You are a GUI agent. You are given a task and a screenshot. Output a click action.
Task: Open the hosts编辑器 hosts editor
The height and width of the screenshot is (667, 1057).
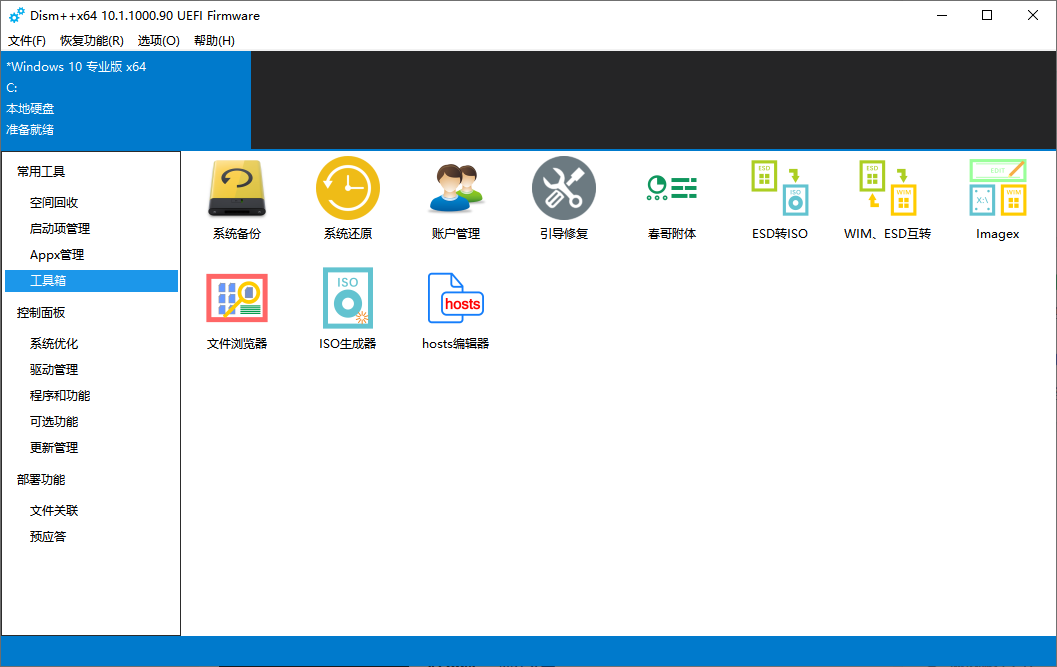456,310
